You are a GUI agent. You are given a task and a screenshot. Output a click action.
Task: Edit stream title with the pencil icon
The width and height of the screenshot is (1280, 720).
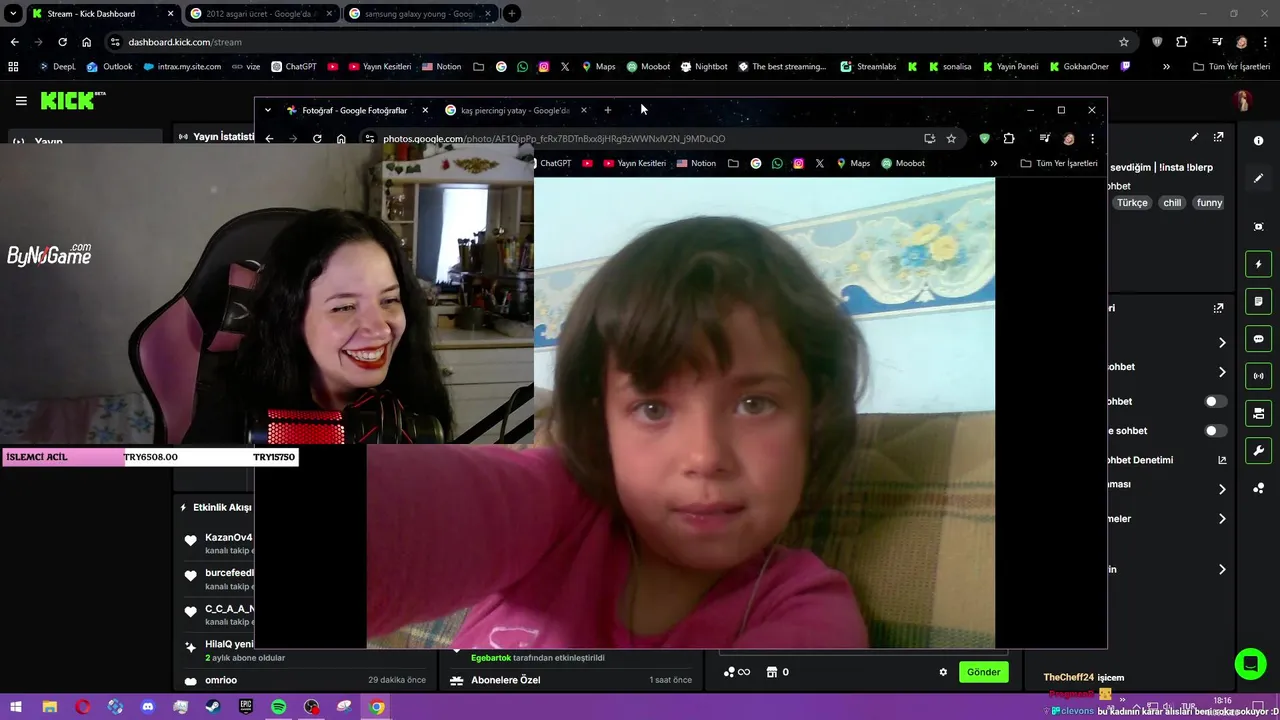(x=1194, y=137)
